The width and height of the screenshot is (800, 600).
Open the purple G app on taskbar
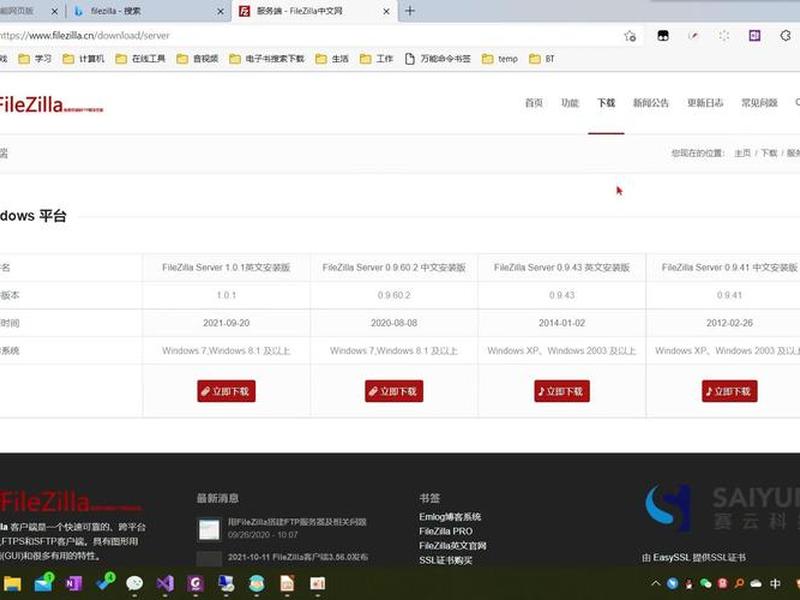pyautogui.click(x=195, y=583)
